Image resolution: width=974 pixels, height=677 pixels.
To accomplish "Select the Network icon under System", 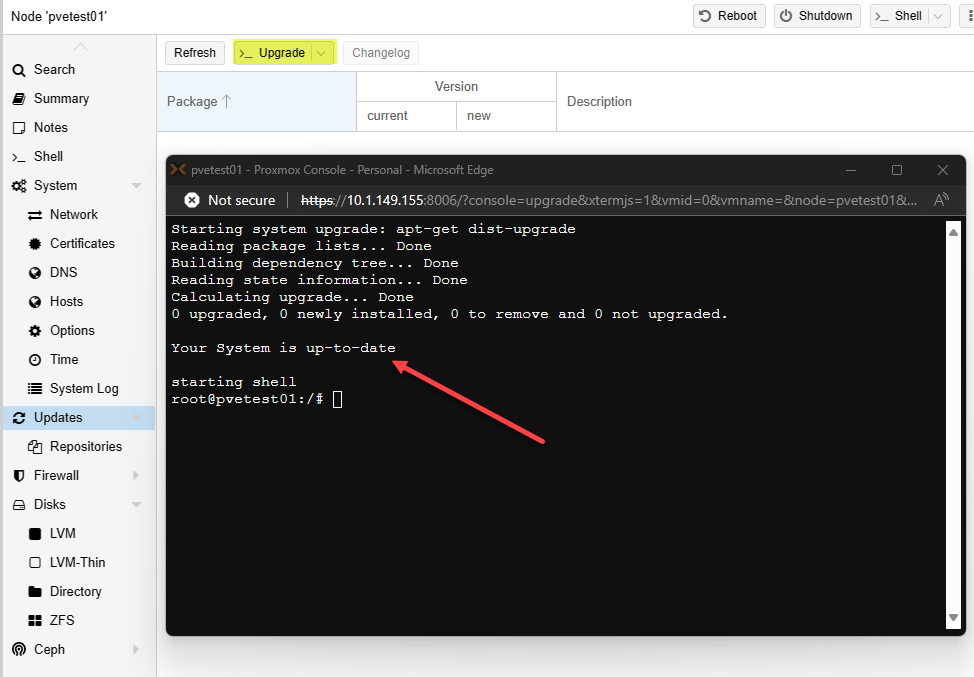I will point(35,215).
